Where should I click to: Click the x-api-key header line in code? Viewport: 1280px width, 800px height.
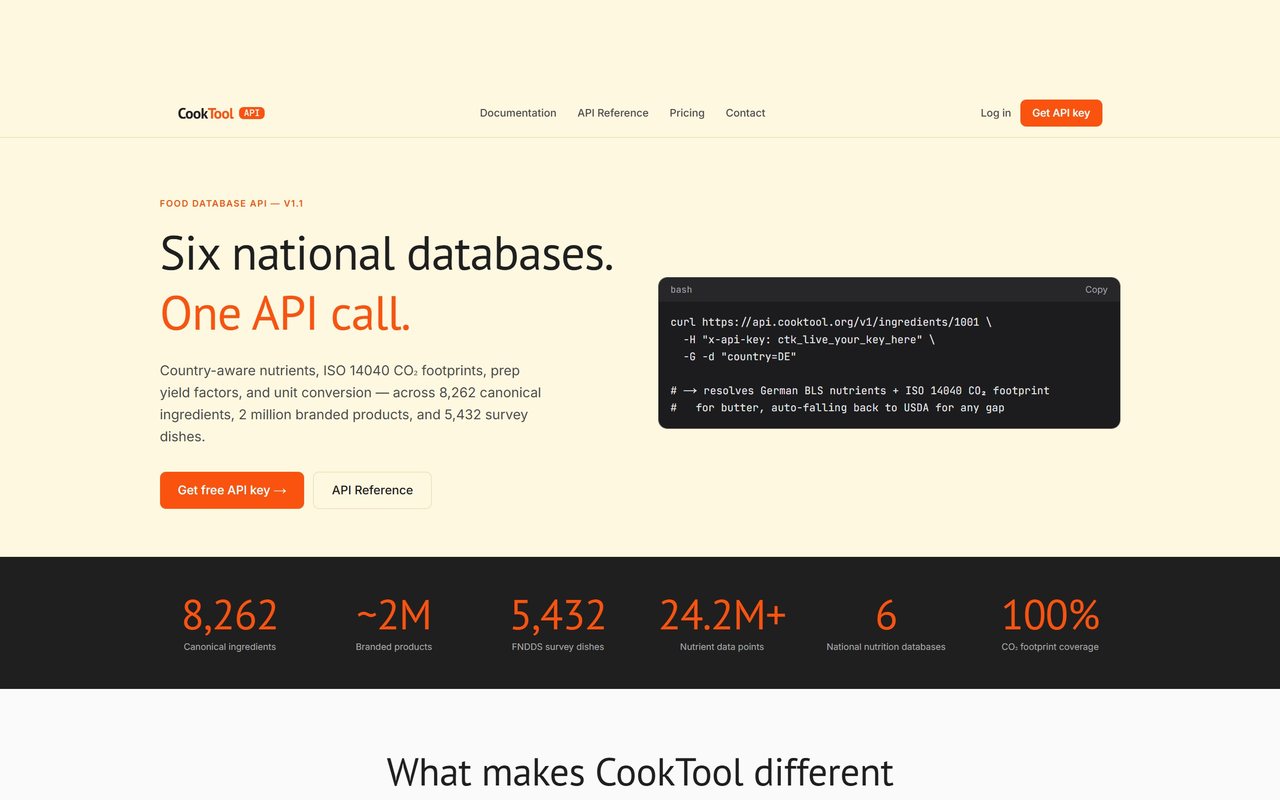coord(809,339)
